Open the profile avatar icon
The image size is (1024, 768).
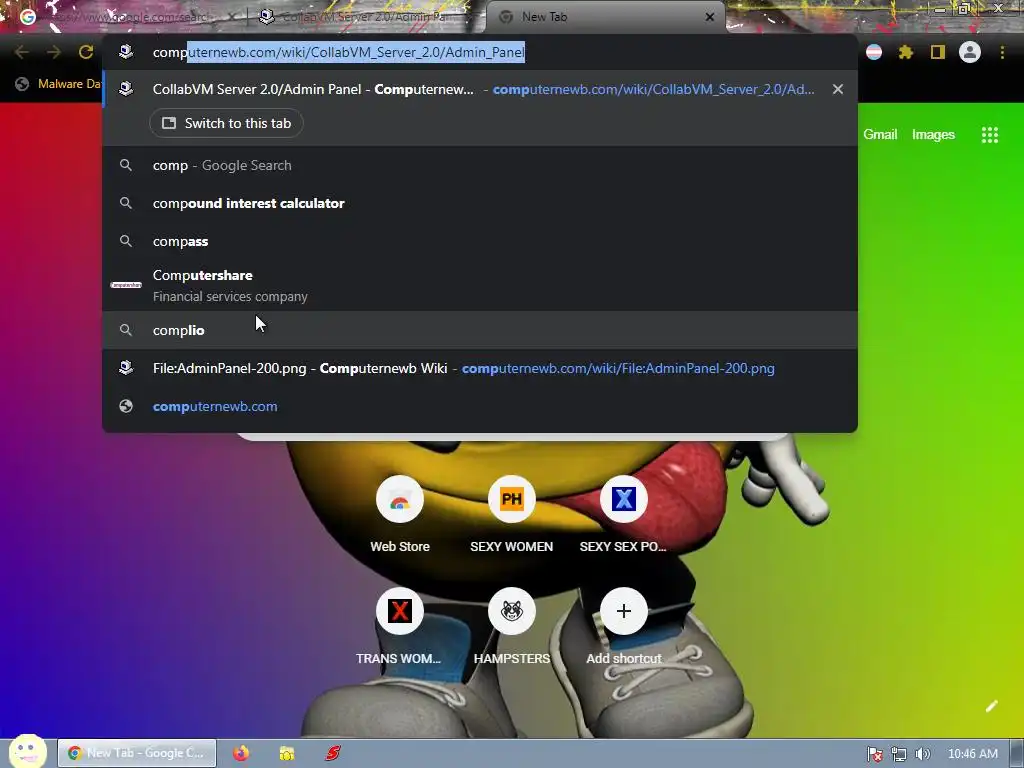(x=970, y=52)
